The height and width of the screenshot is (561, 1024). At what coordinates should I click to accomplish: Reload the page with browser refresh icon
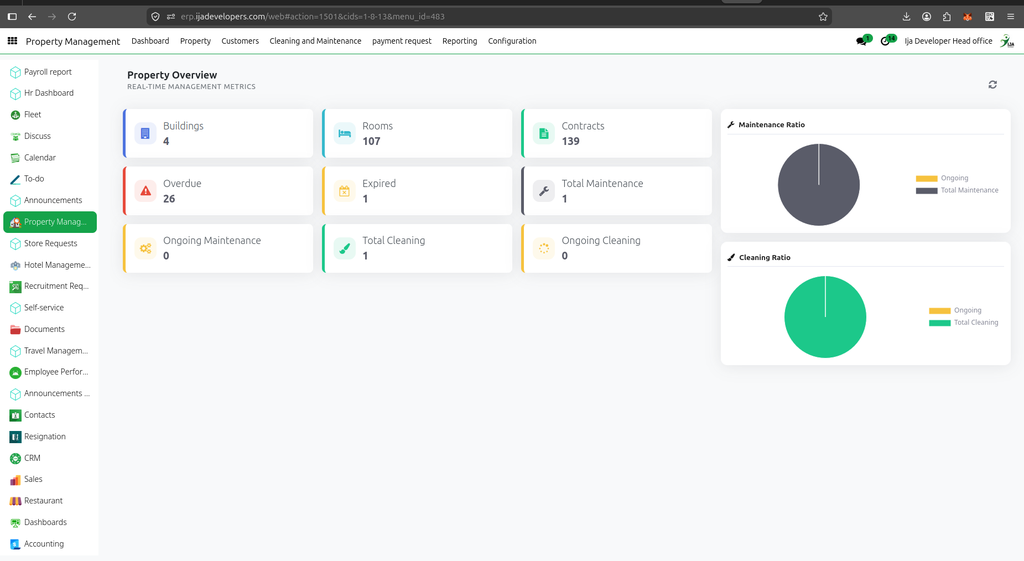click(72, 16)
